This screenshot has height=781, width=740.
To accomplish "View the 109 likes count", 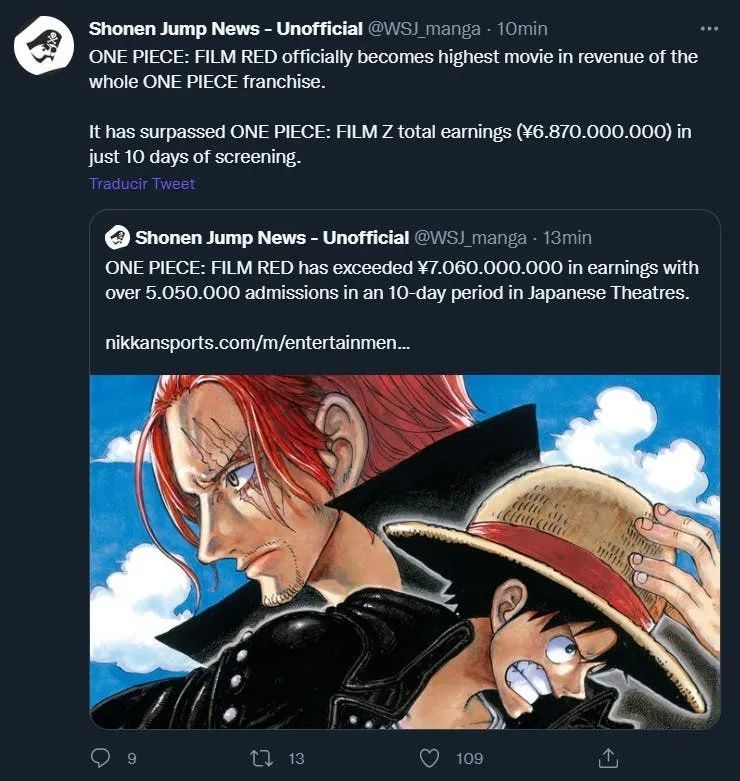I will pyautogui.click(x=470, y=758).
